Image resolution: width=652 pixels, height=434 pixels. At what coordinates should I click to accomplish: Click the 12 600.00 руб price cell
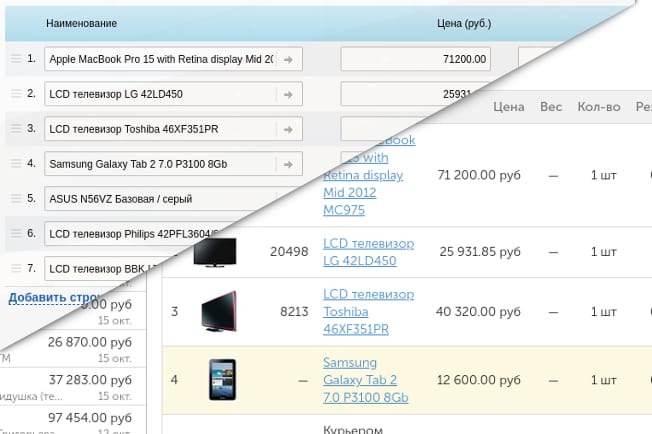[x=479, y=380]
